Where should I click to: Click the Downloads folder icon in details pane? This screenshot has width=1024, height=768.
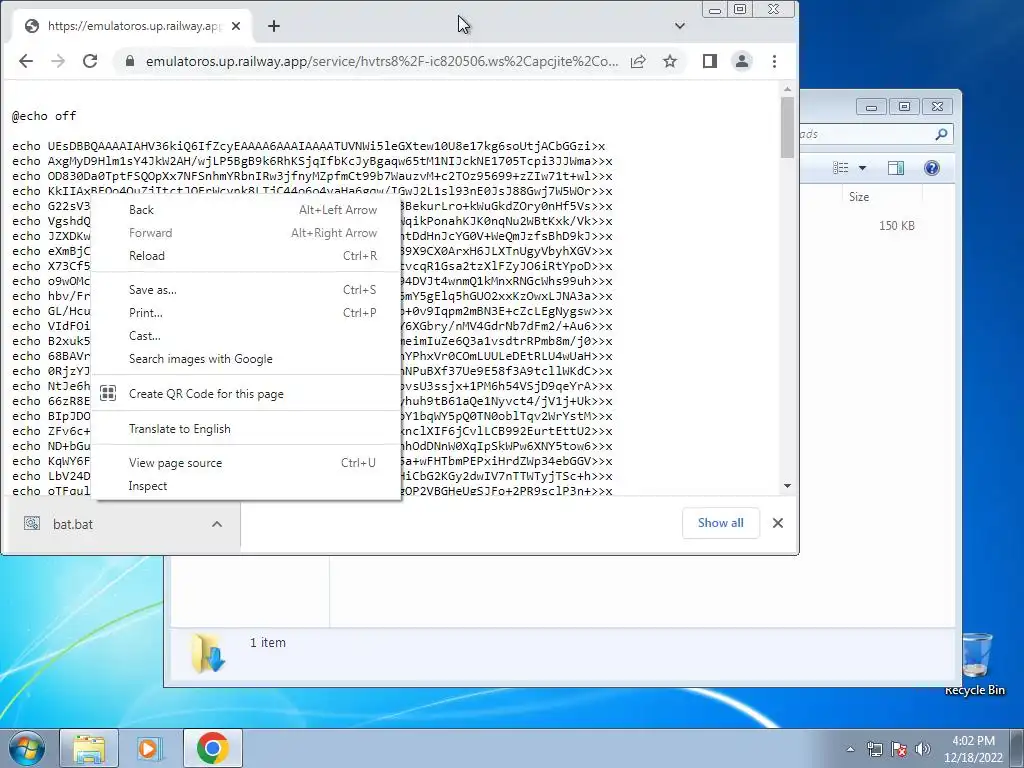tap(208, 652)
